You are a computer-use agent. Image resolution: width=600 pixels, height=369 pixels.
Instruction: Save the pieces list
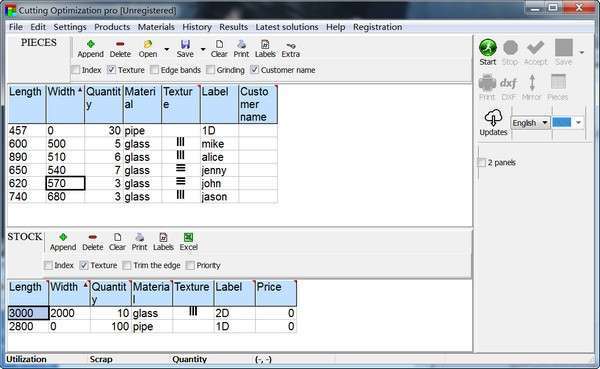[x=185, y=49]
